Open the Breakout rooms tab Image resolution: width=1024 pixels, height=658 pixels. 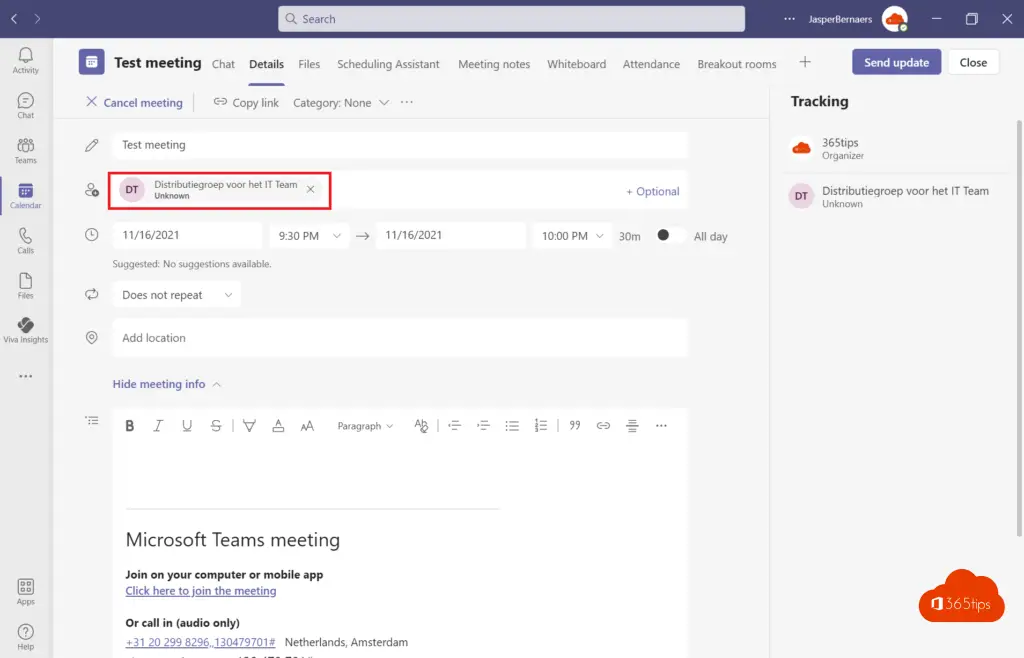[737, 64]
